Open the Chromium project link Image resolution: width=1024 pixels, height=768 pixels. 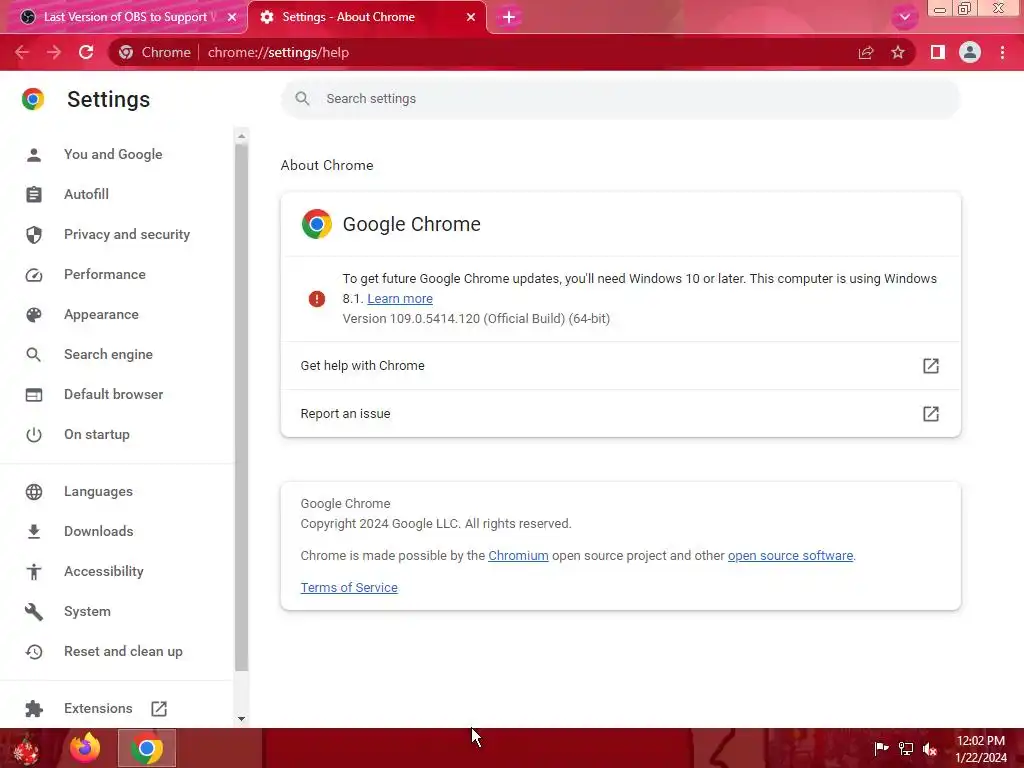(518, 555)
